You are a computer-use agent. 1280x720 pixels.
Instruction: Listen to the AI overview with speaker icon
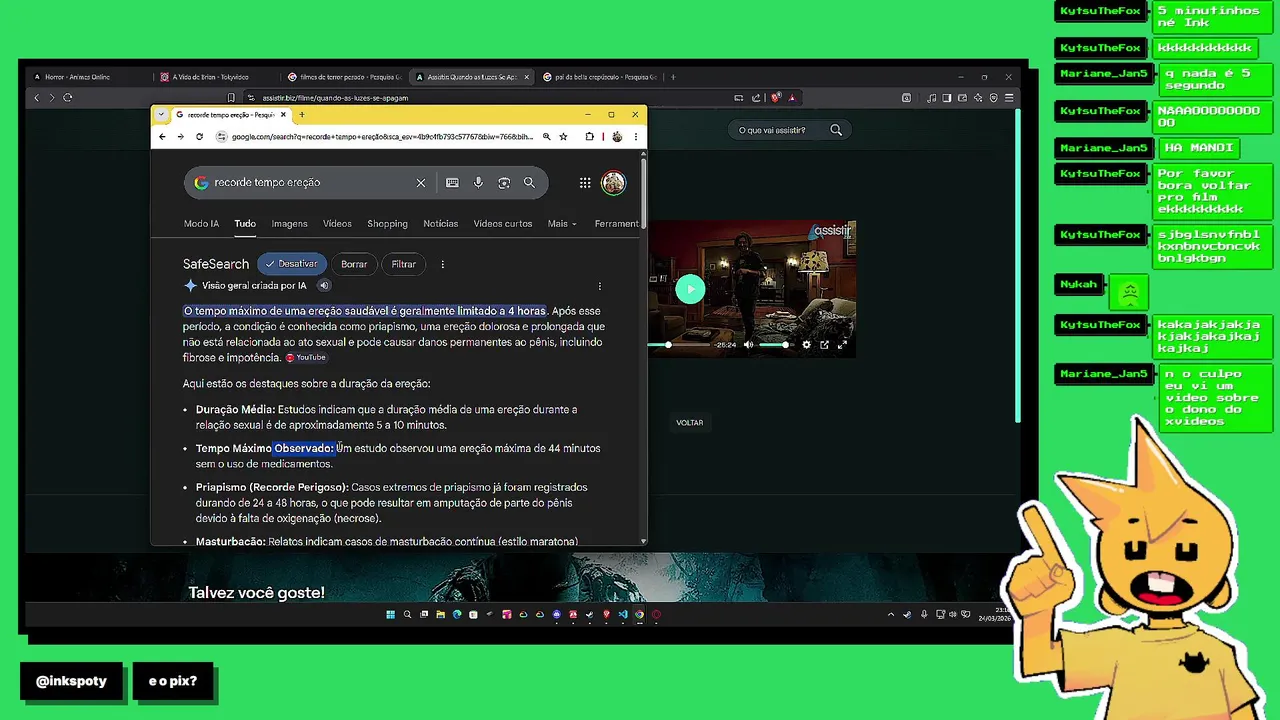tap(324, 286)
